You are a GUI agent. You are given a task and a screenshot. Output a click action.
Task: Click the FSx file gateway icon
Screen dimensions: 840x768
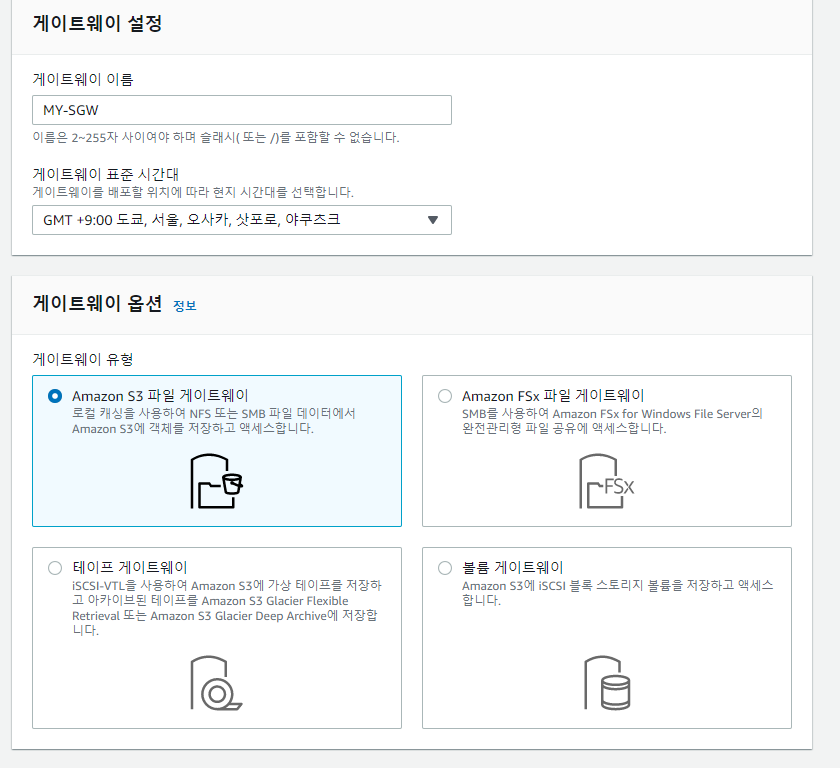pos(606,481)
